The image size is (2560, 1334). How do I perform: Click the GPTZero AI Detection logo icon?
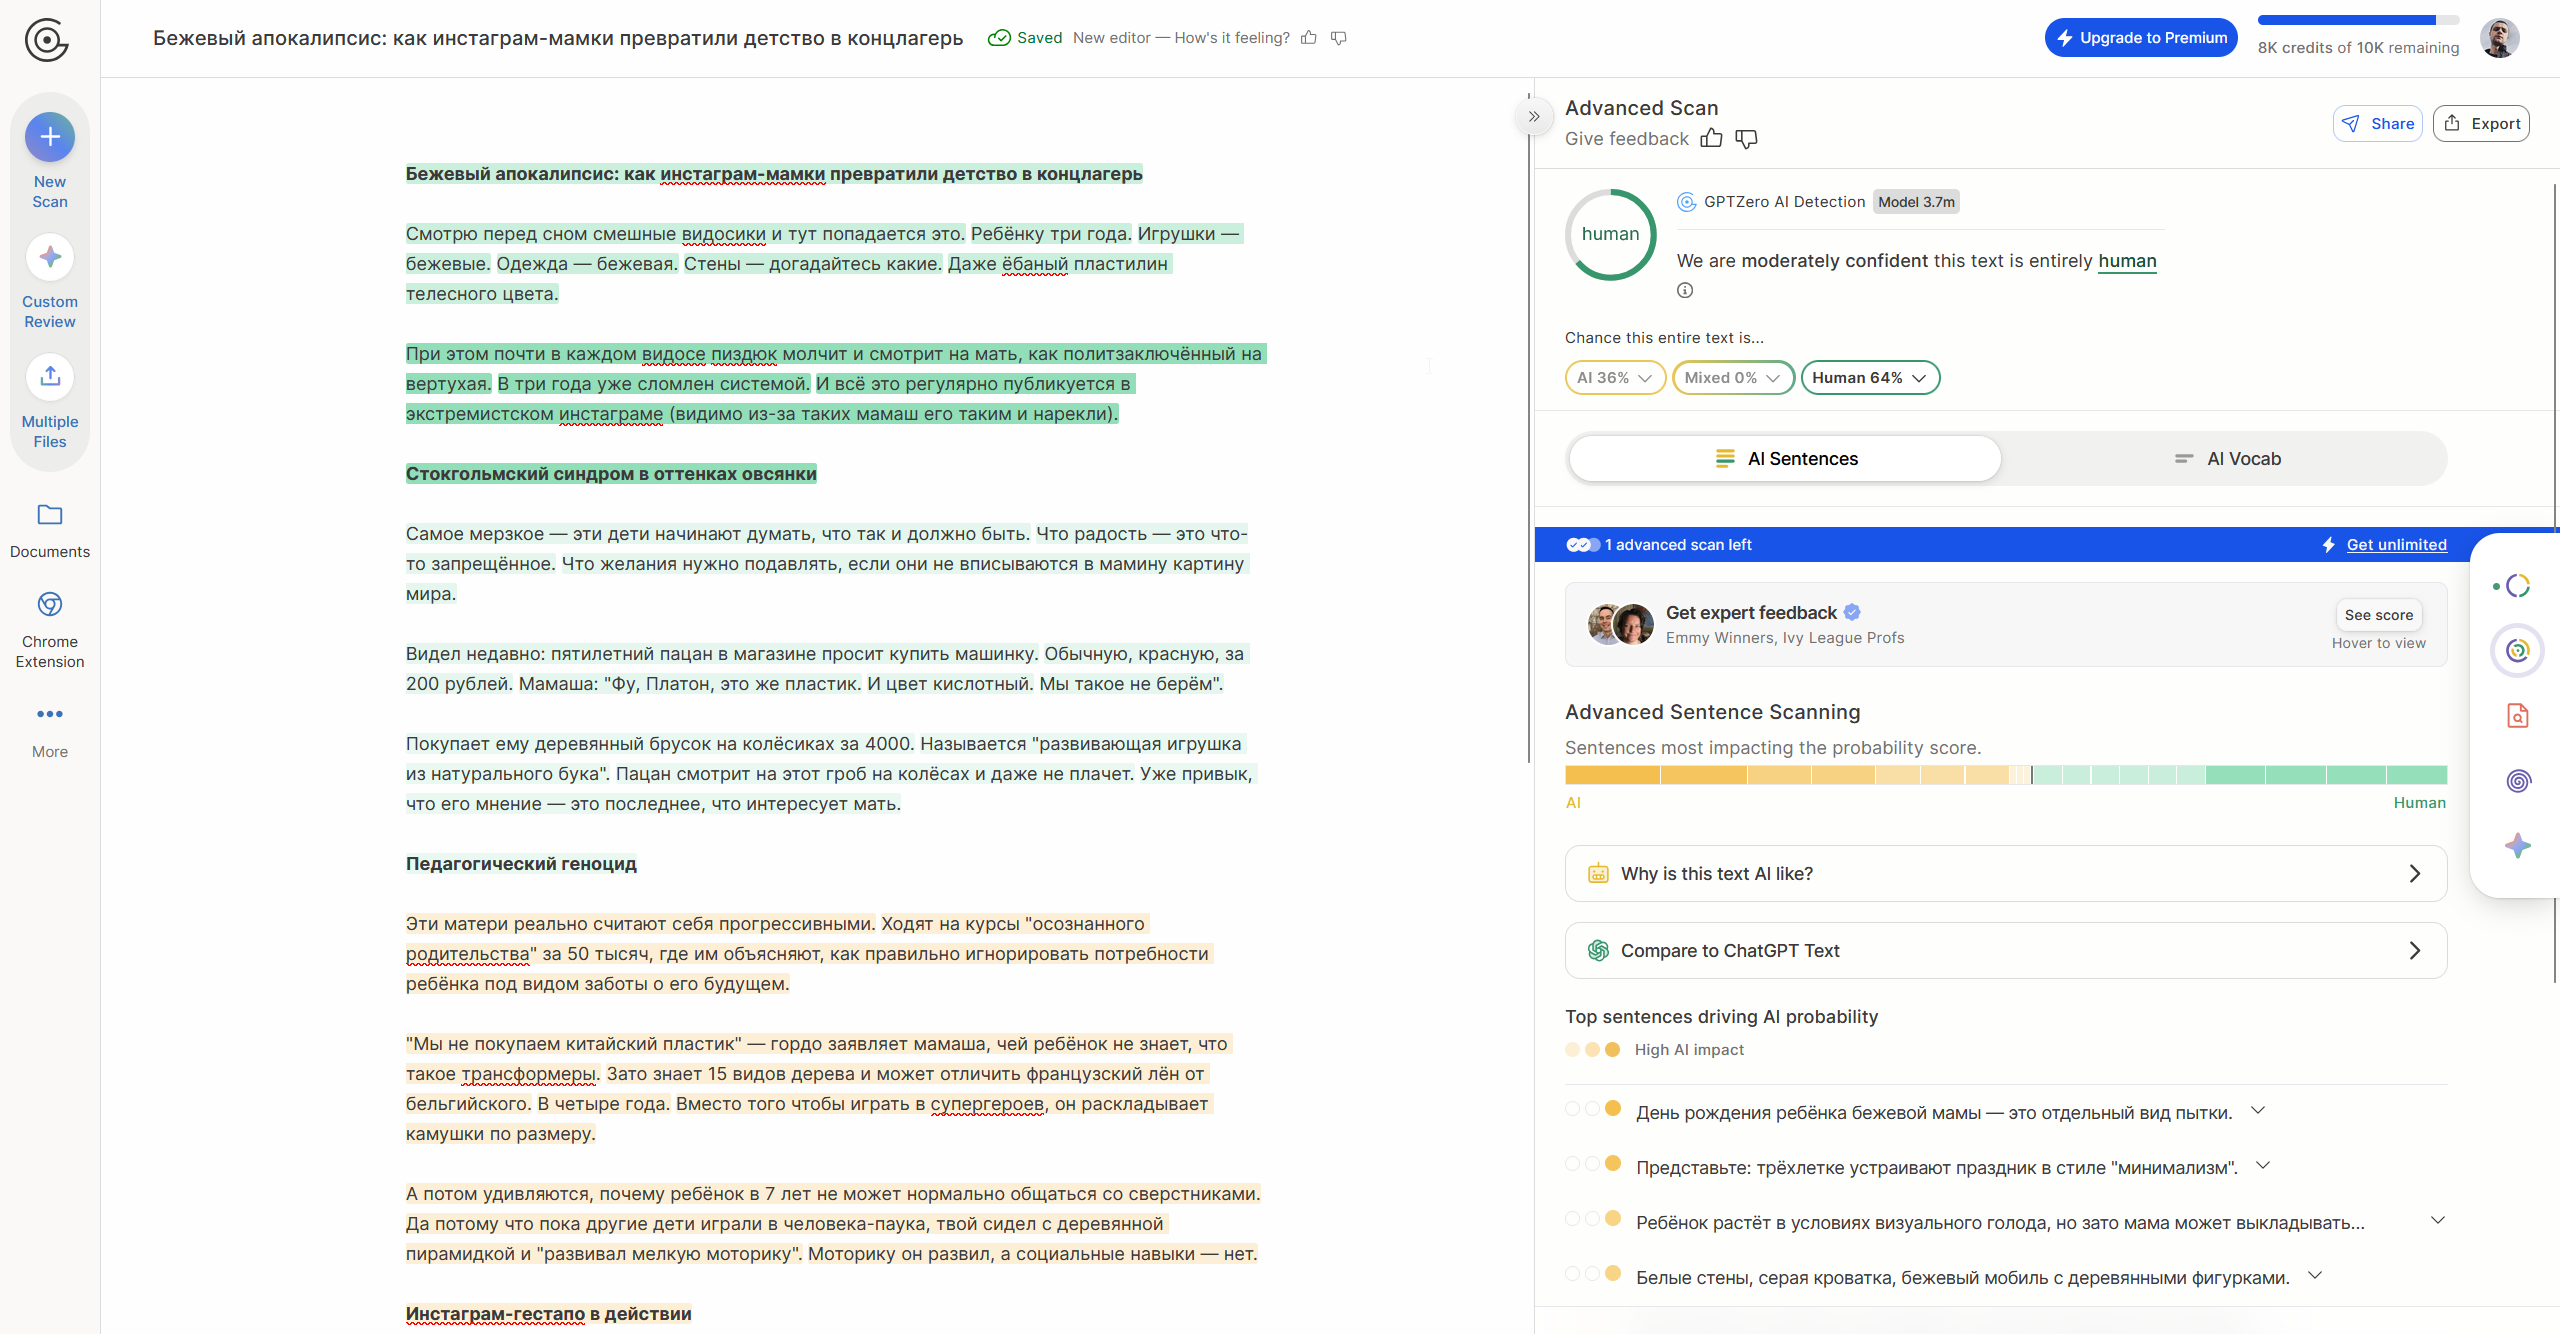click(1686, 202)
